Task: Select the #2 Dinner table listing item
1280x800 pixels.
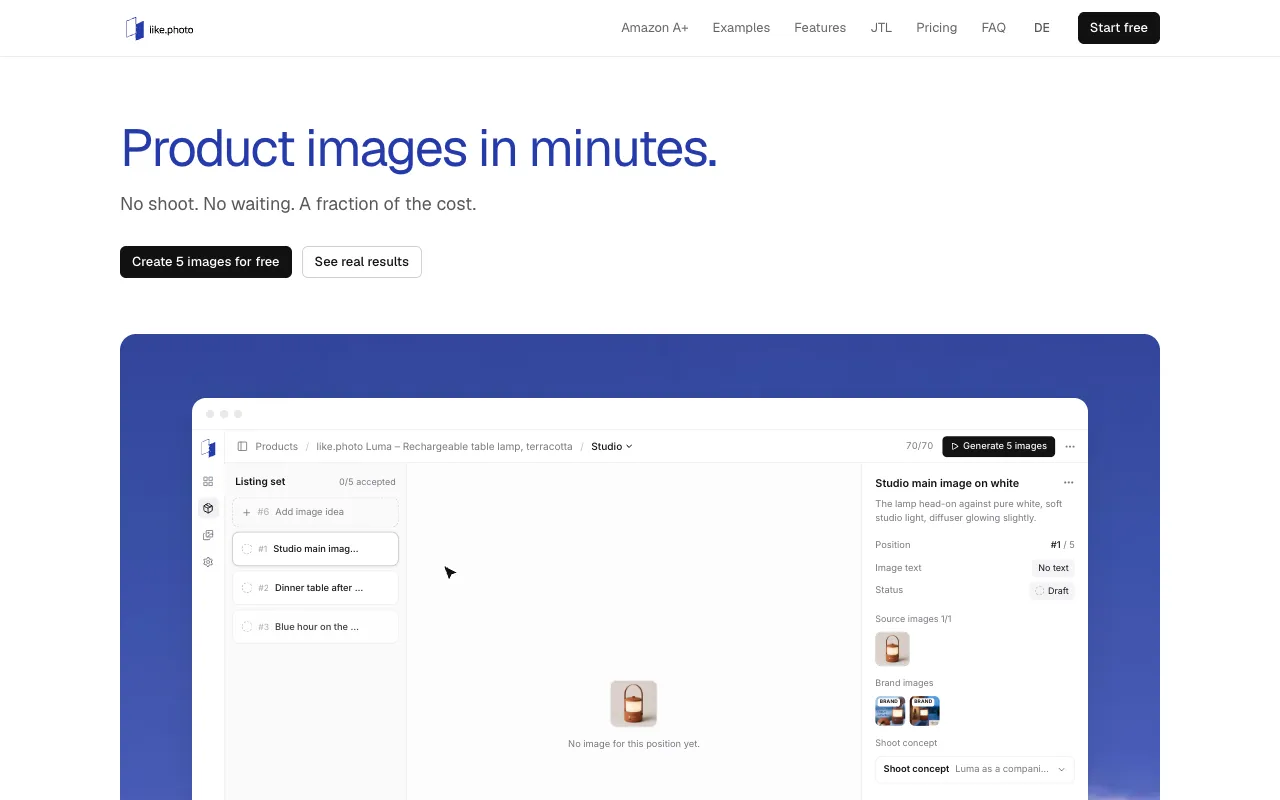Action: pos(315,588)
